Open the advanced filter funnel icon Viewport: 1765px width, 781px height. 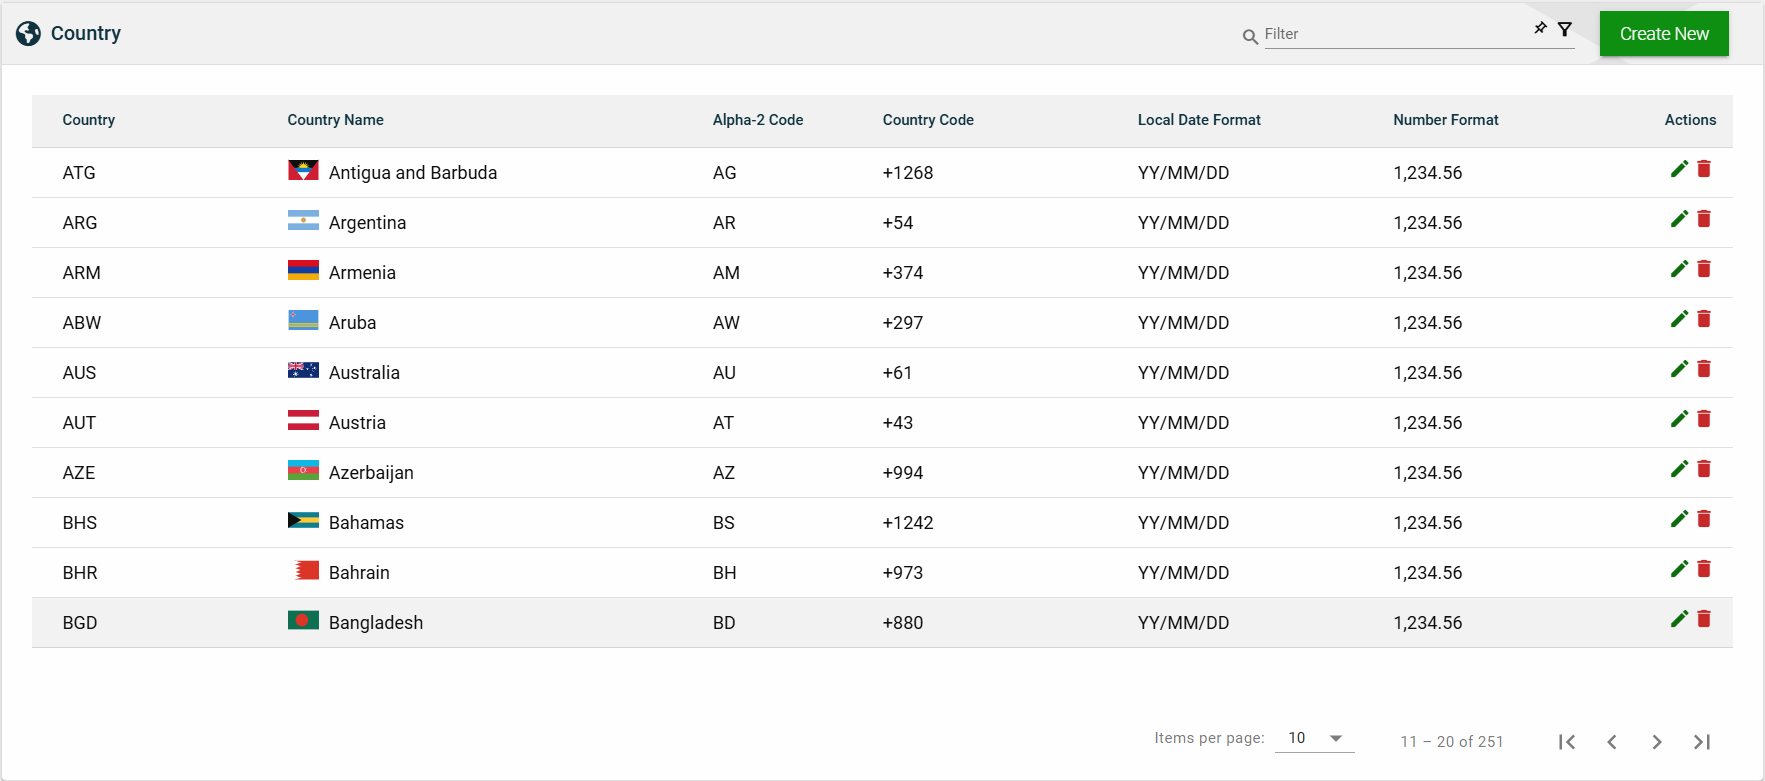[x=1565, y=30]
